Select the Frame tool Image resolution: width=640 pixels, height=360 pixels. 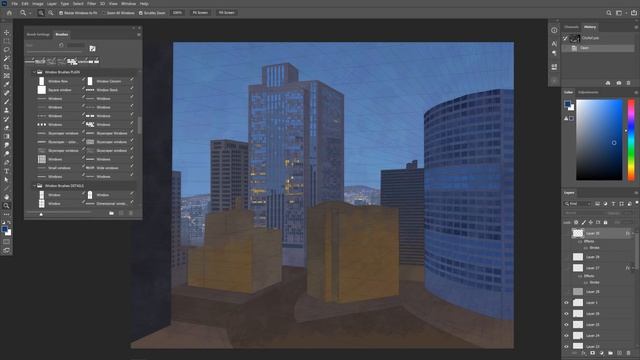click(7, 76)
